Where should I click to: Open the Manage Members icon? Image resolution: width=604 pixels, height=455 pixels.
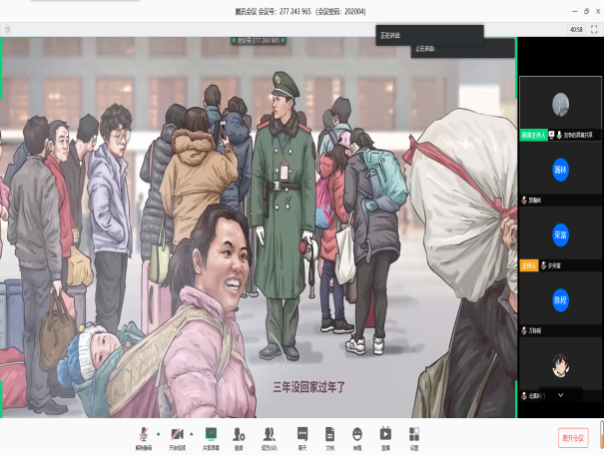coord(269,433)
